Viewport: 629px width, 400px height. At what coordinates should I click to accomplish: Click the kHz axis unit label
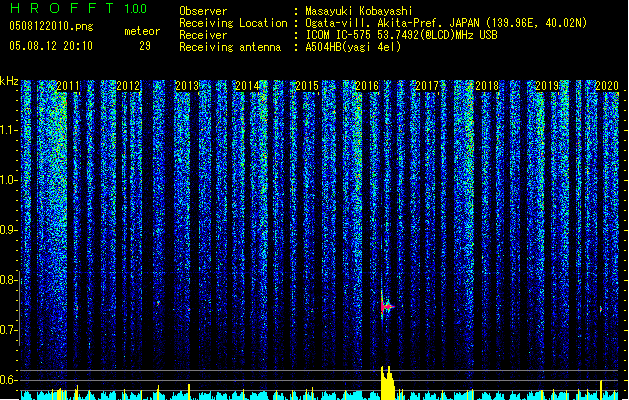coord(9,81)
